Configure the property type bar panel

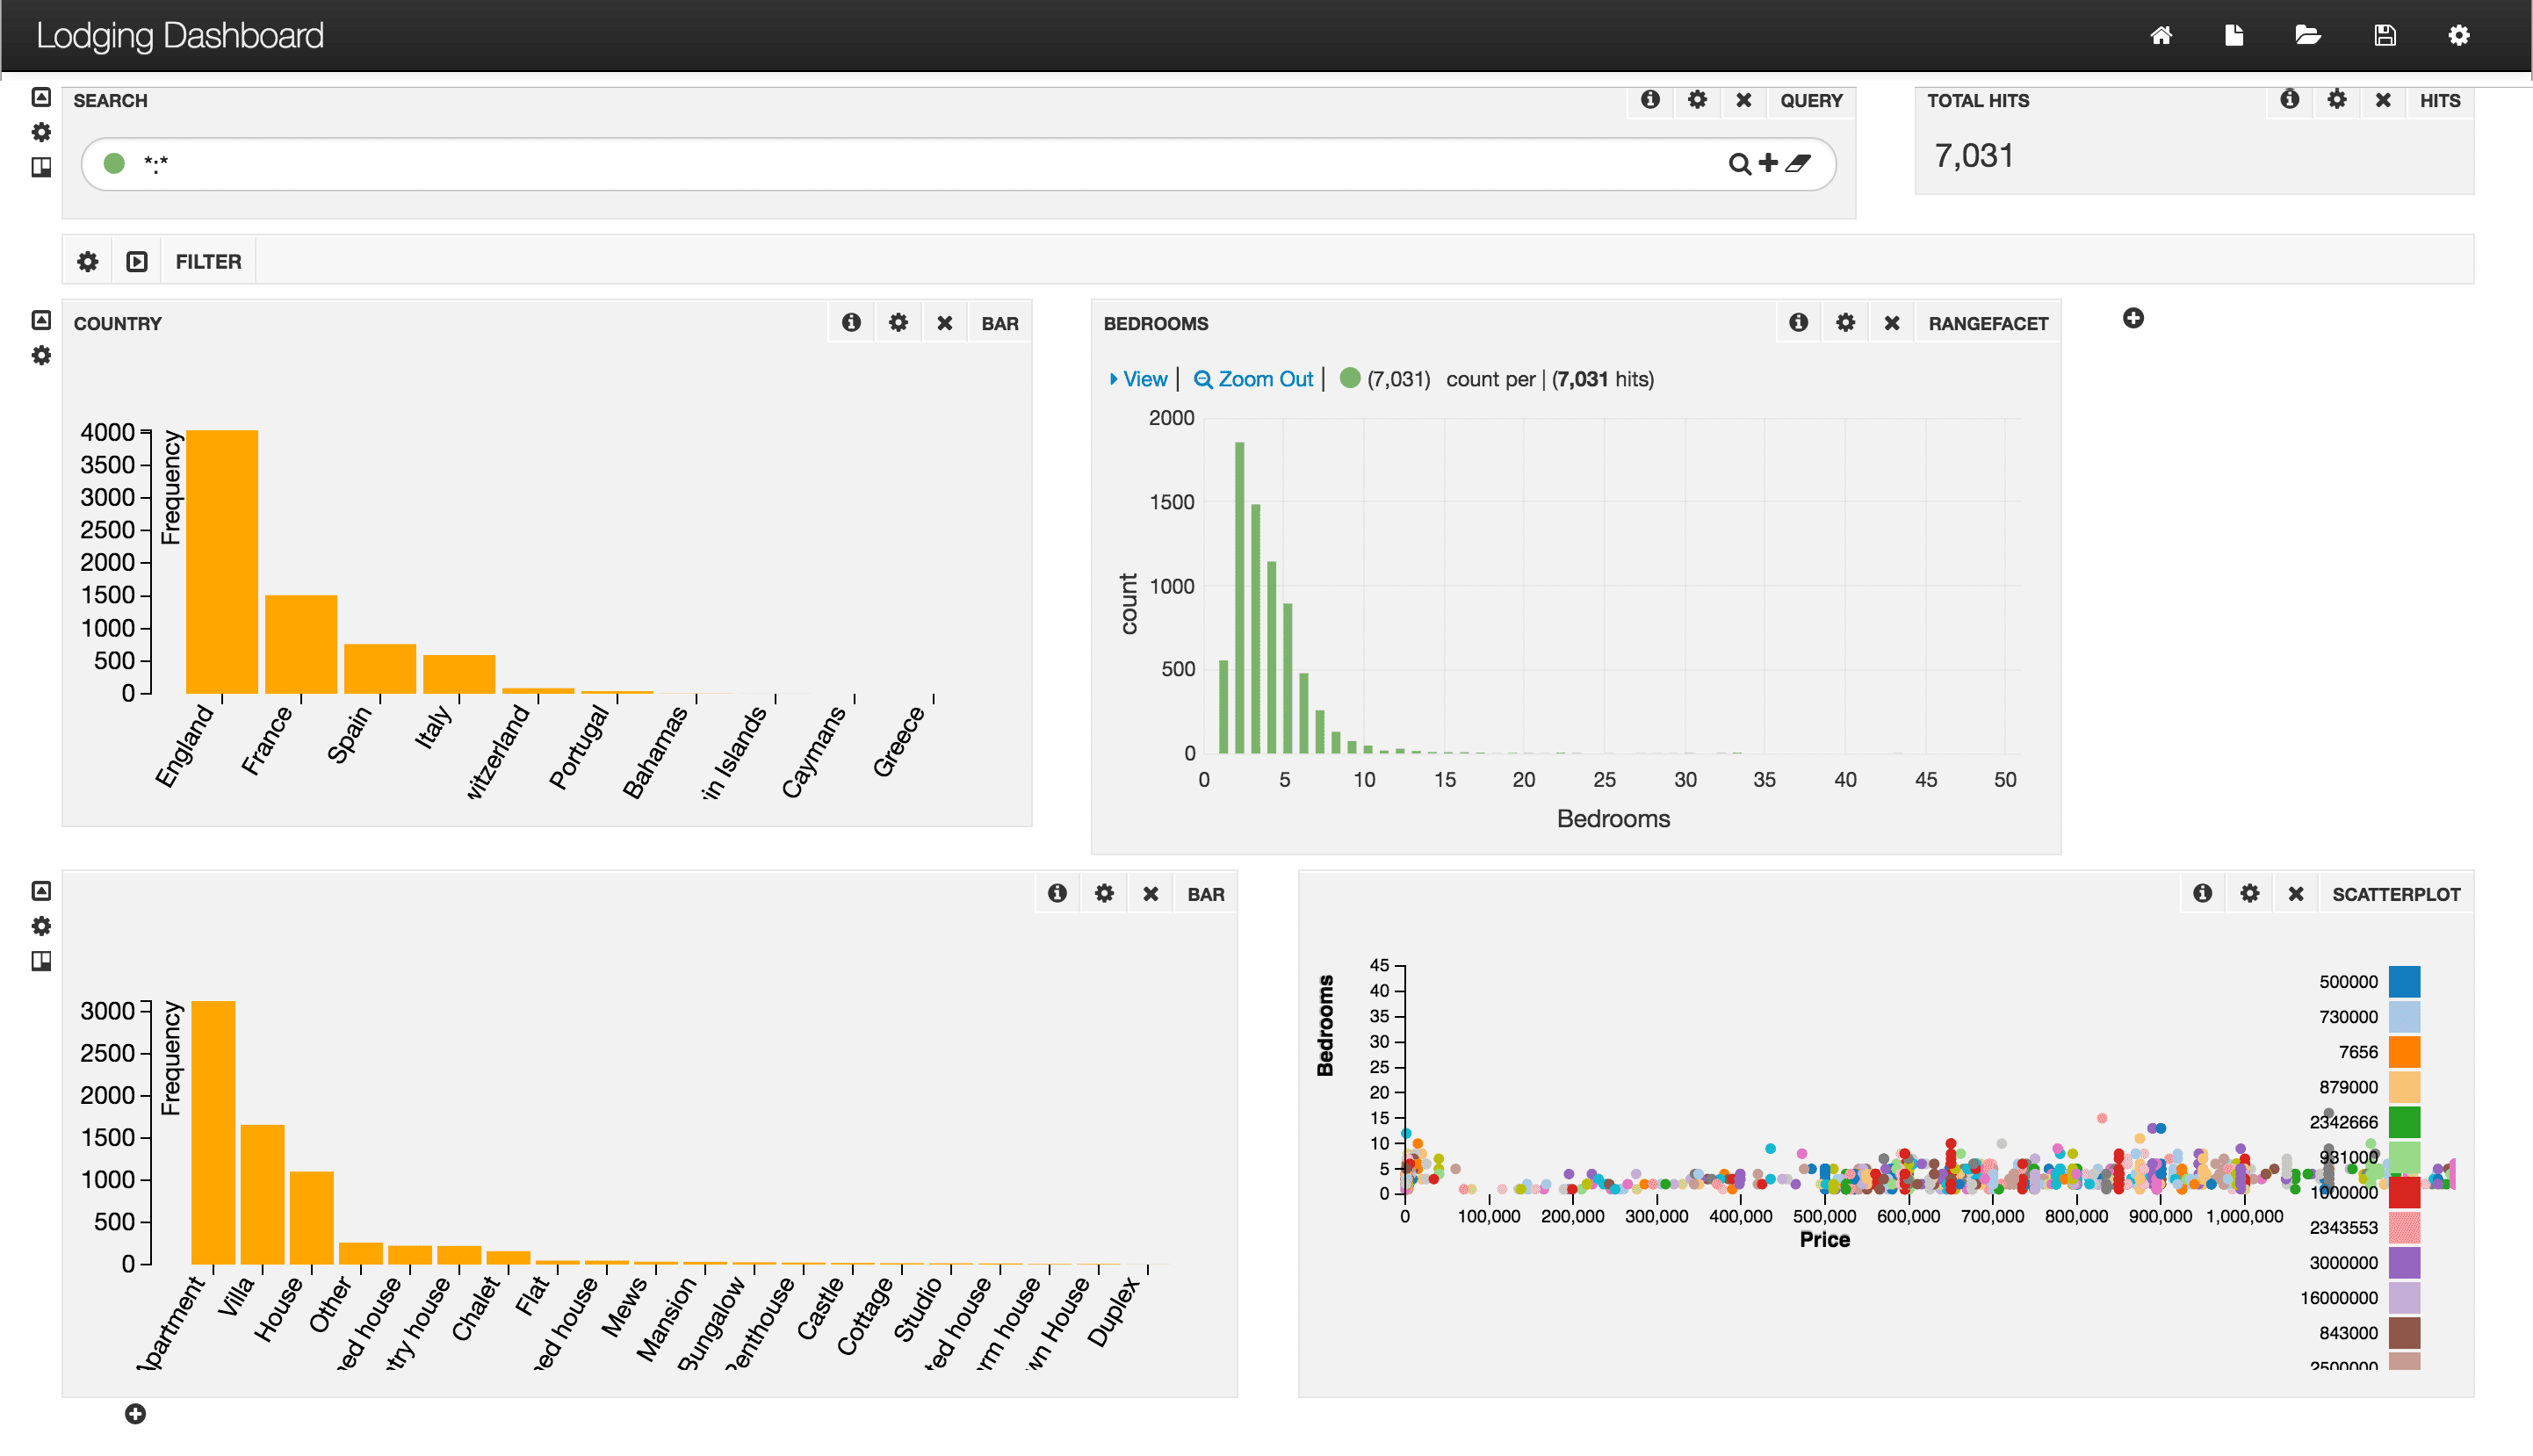point(1104,894)
